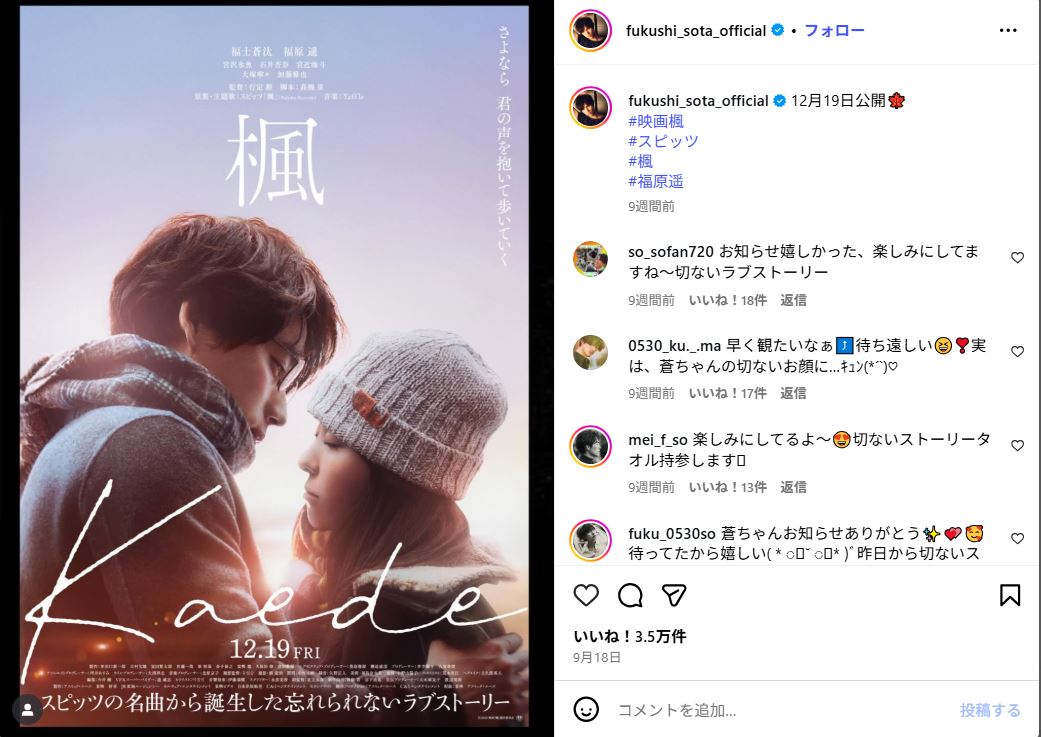Reply to so_sofan720's comment

point(793,300)
